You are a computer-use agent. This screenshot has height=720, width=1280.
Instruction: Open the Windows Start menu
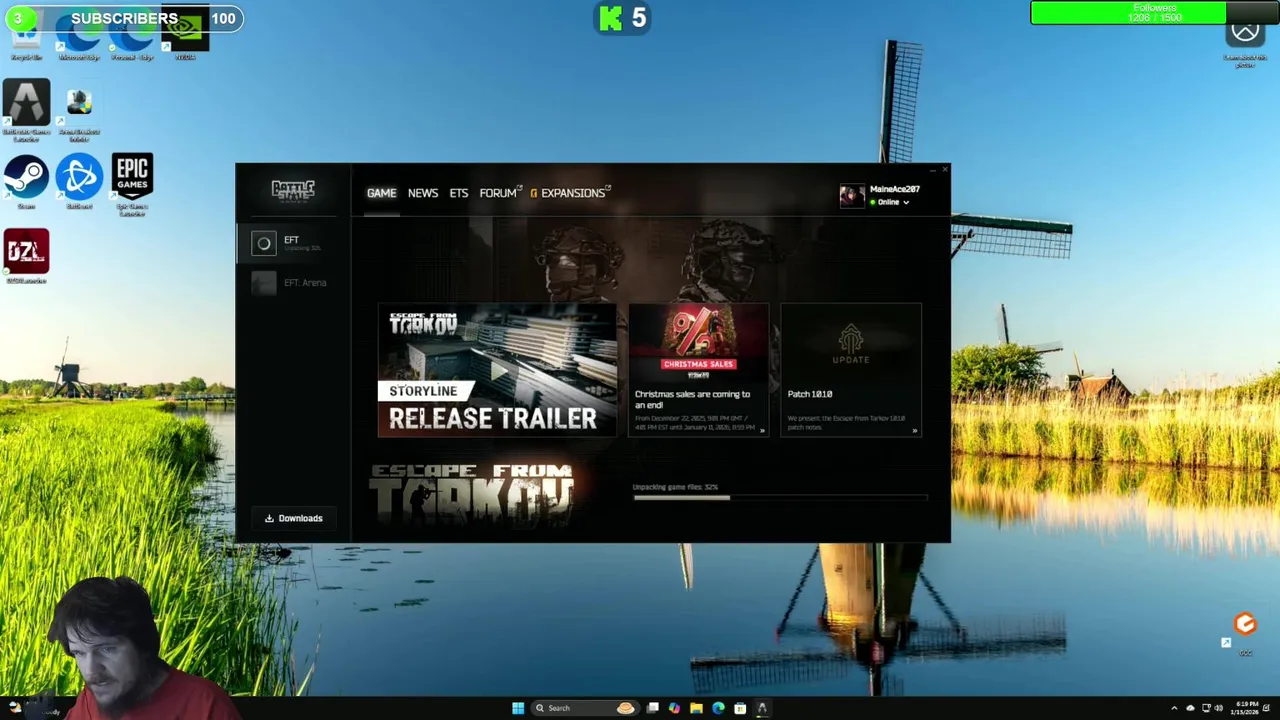(518, 708)
